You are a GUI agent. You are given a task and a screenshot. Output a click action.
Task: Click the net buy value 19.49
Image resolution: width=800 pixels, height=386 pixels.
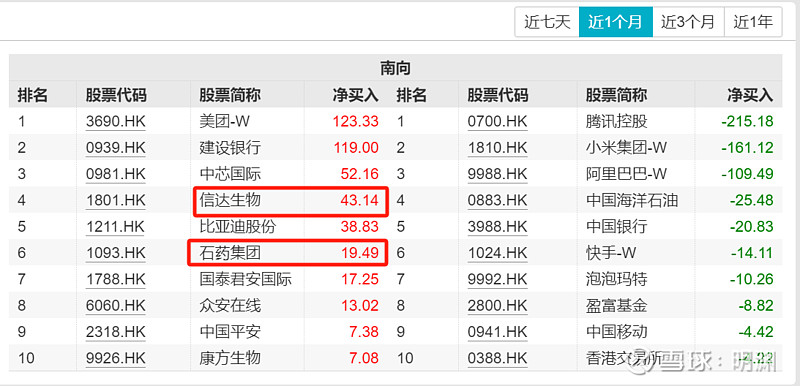click(360, 253)
